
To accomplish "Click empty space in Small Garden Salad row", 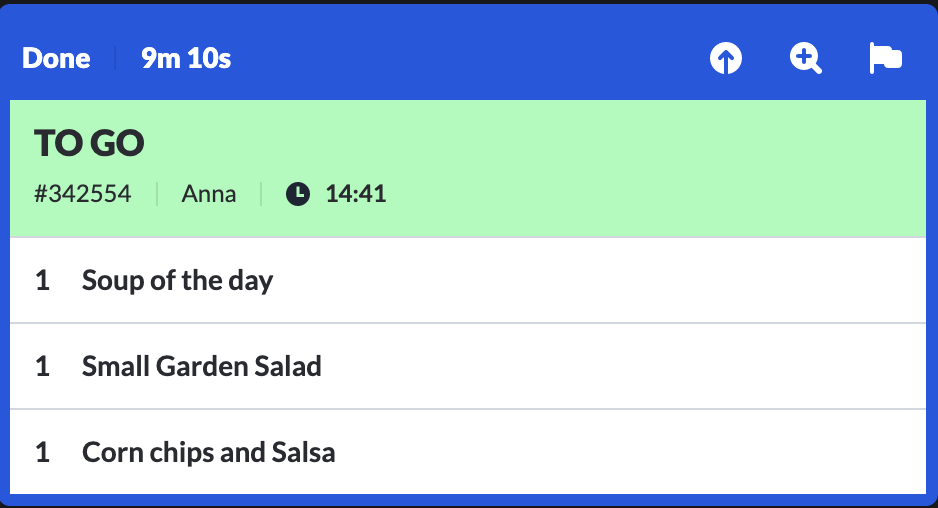I will (622, 366).
